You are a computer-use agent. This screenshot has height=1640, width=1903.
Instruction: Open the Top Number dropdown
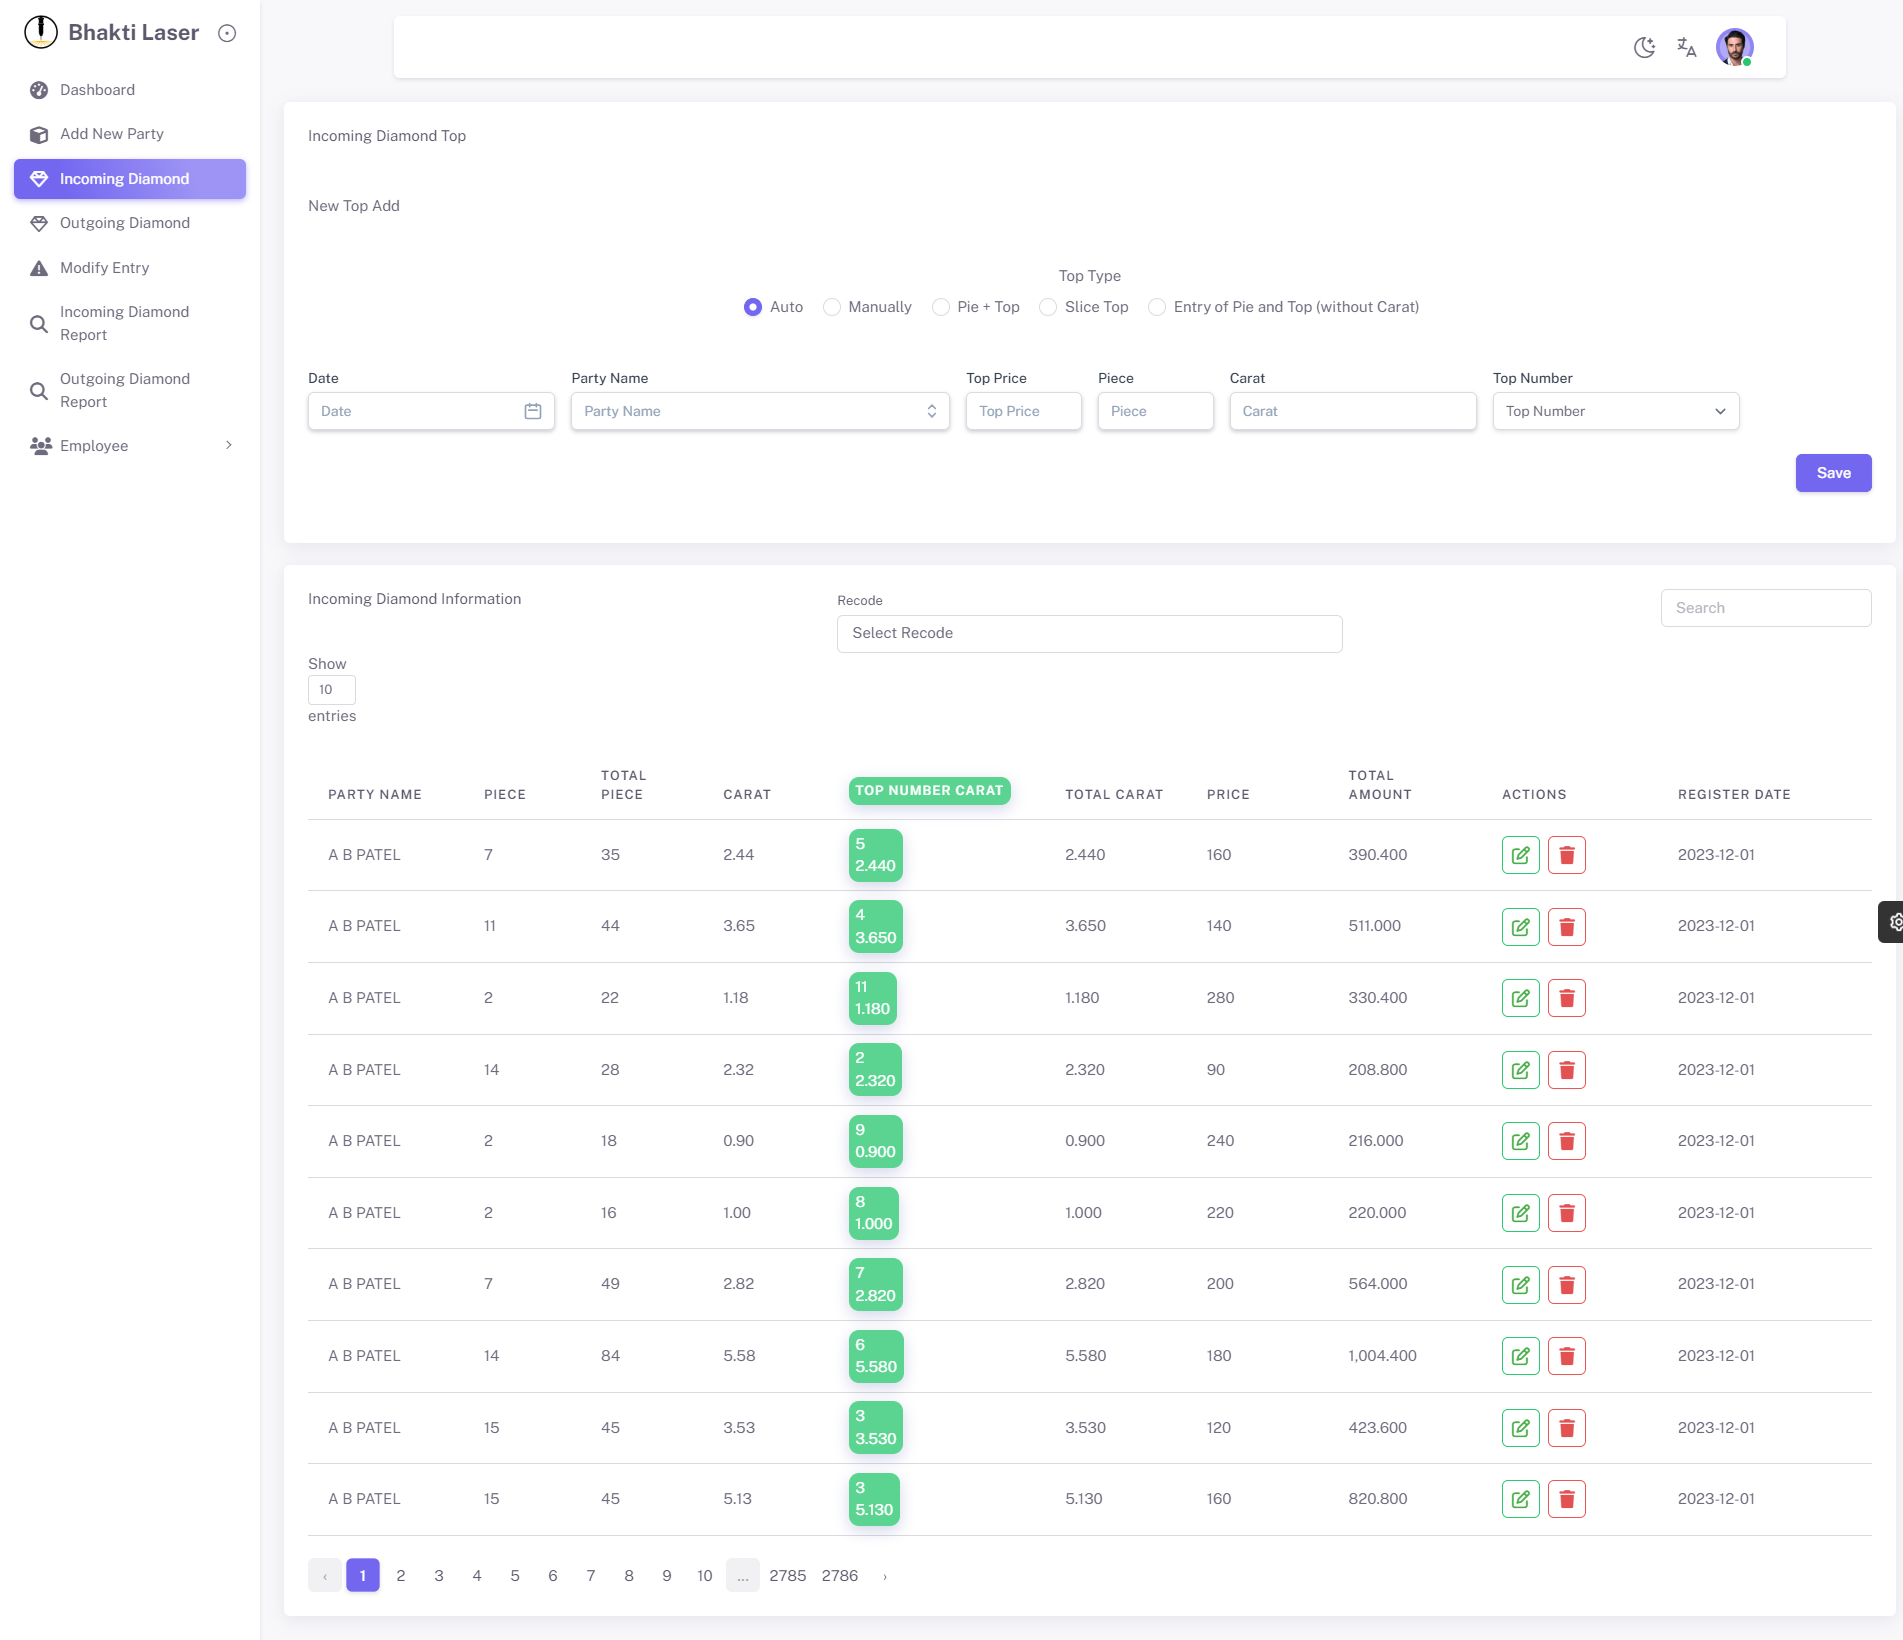click(1615, 411)
